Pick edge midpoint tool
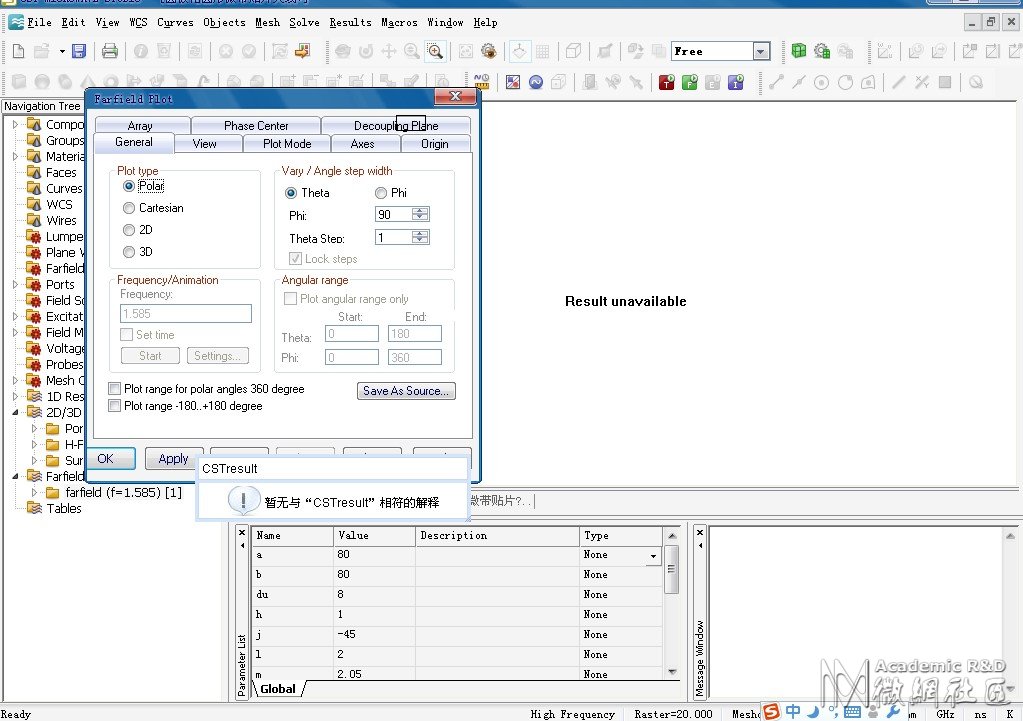1023x721 pixels. click(799, 82)
